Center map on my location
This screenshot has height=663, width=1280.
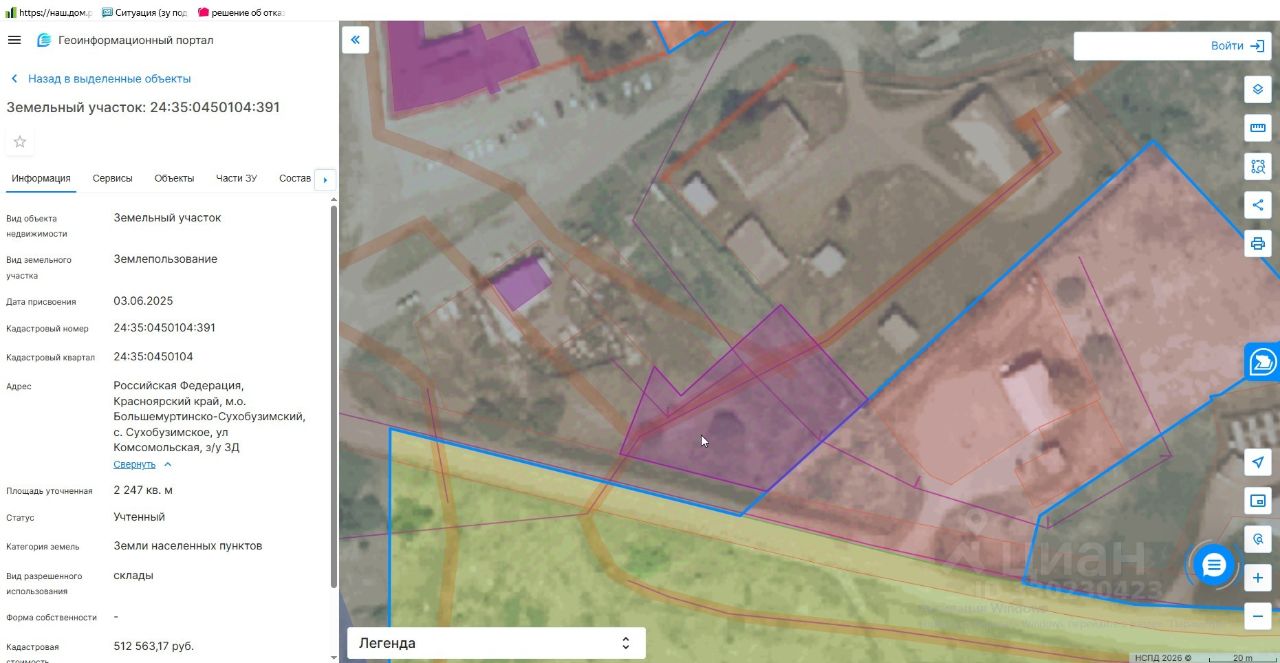point(1258,462)
